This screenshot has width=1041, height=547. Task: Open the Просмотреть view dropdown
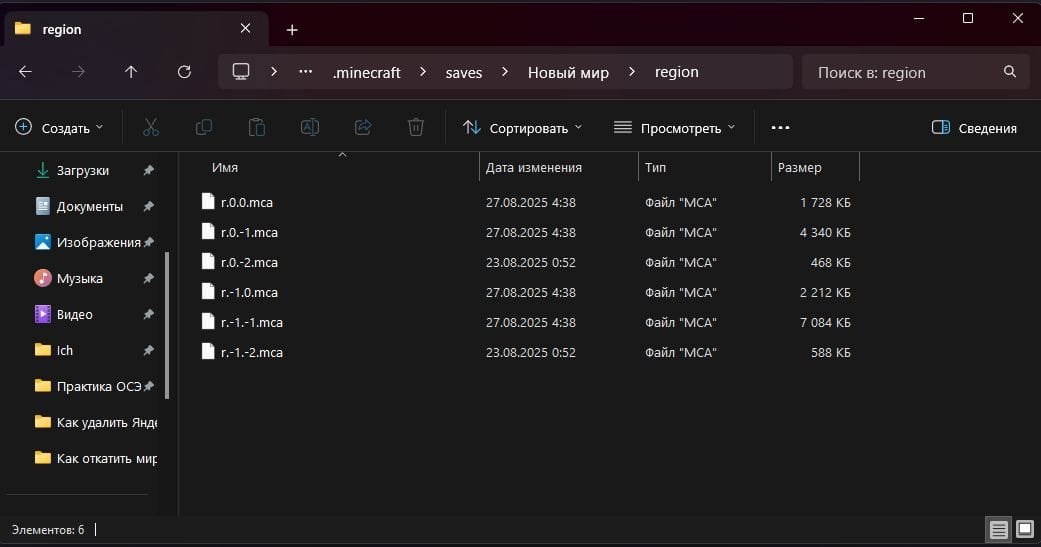[x=674, y=128]
